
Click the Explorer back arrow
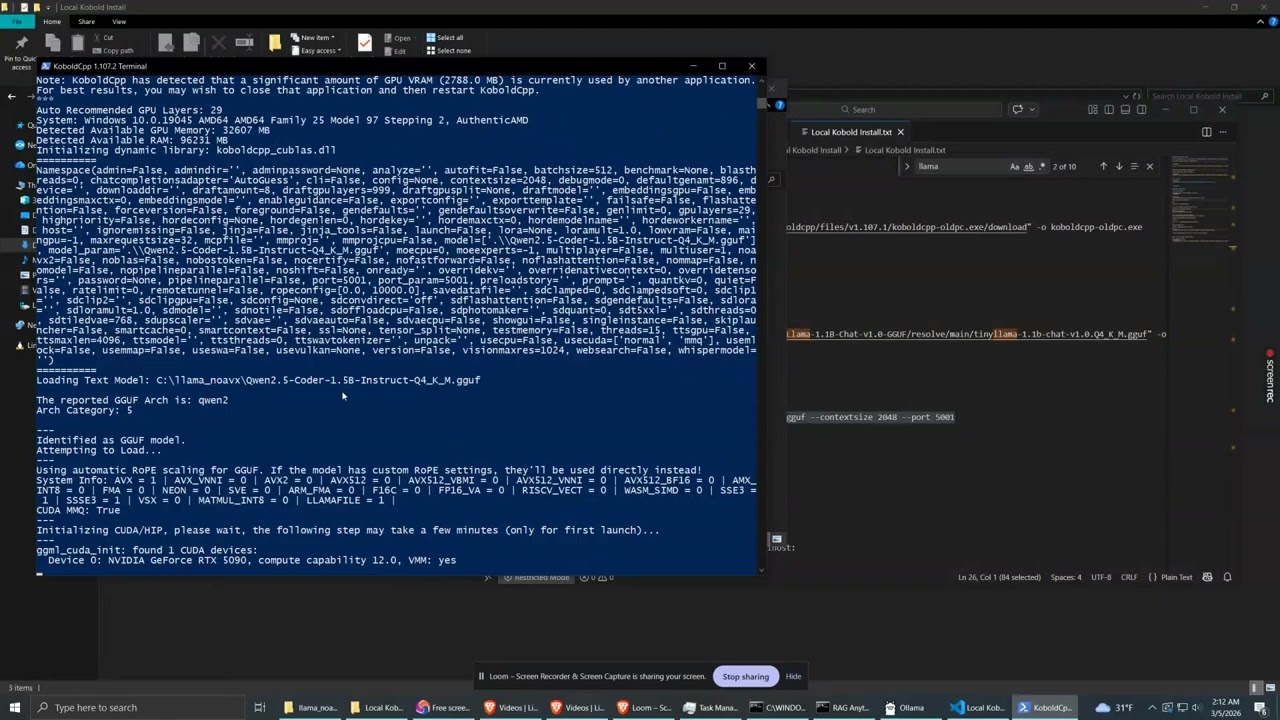[12, 96]
